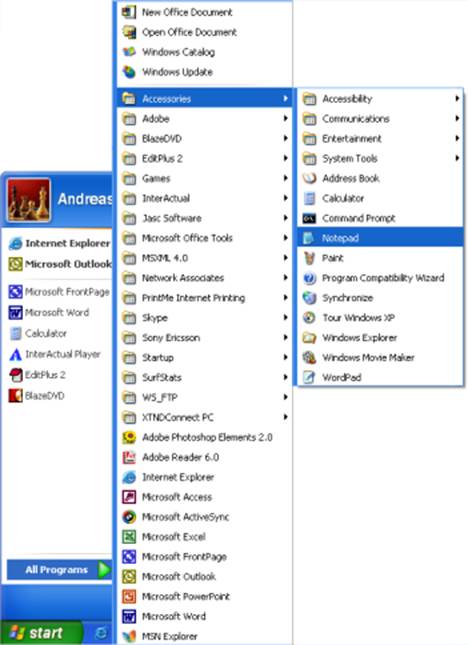
Task: Click the Tour Windows XP icon
Action: 309,318
